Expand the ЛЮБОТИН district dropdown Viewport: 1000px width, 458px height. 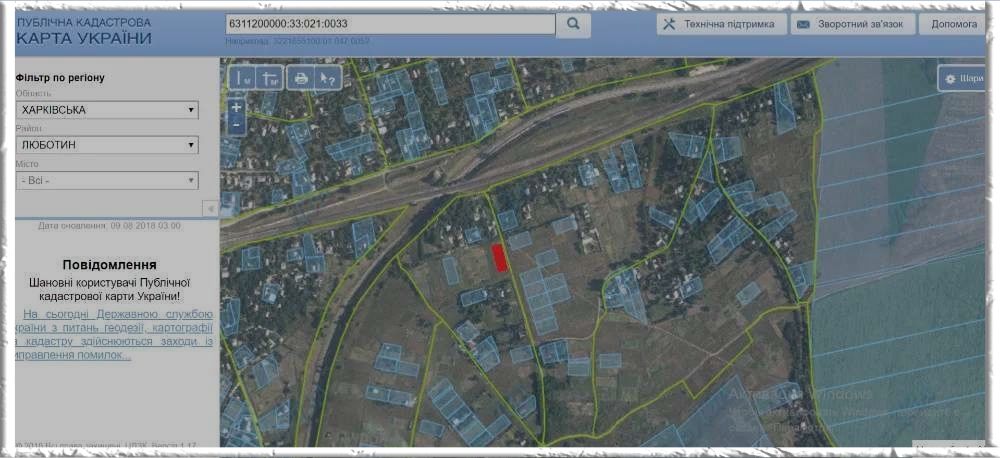pyautogui.click(x=107, y=145)
